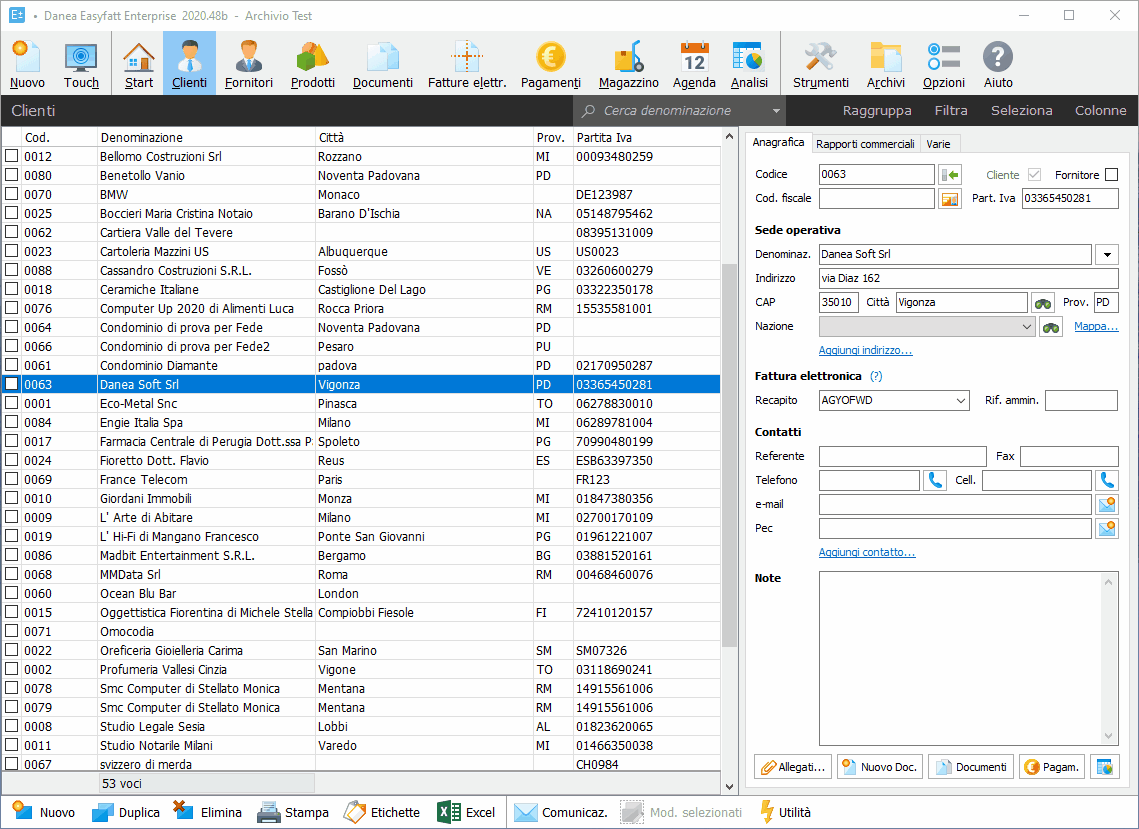Open the Filtra menu

coord(951,110)
